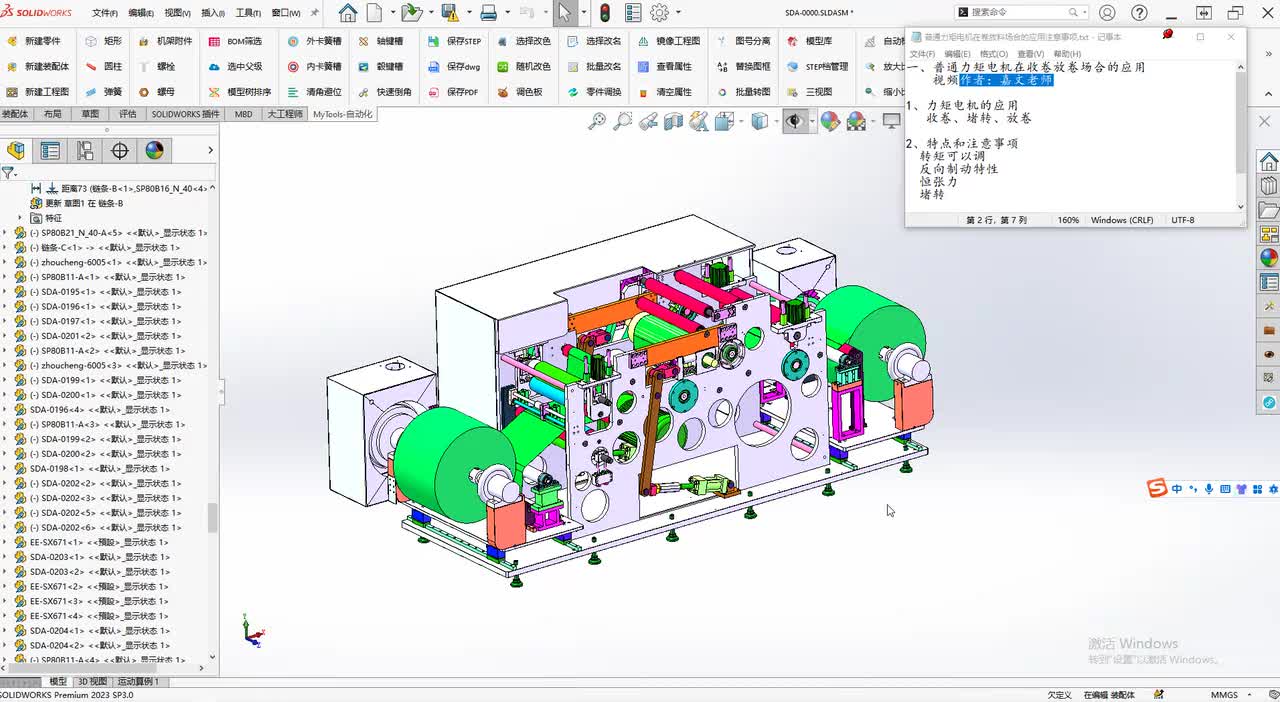Switch to the SOLIDWORKS 插件 ribbon tab

point(185,114)
